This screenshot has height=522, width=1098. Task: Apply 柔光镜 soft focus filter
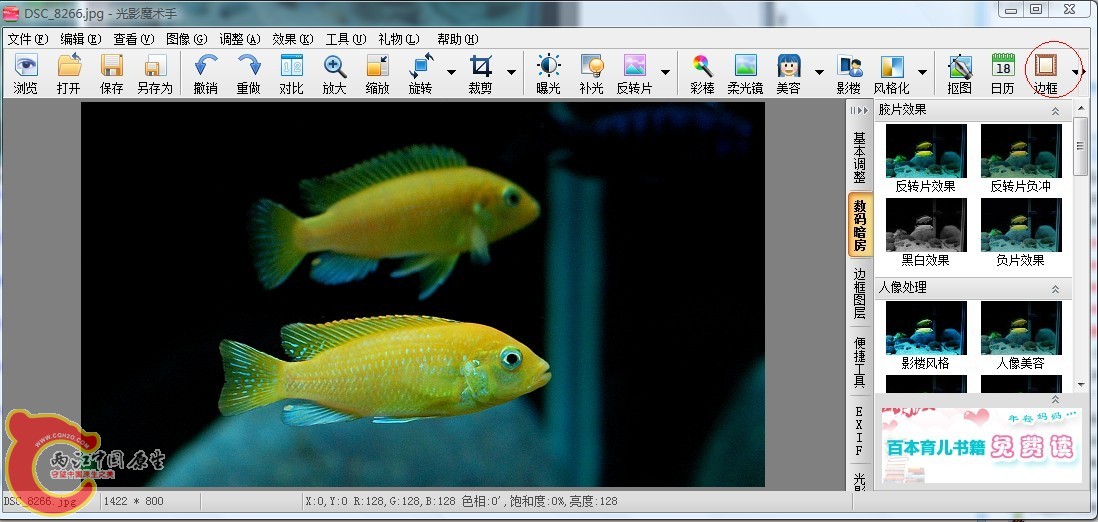click(x=745, y=74)
